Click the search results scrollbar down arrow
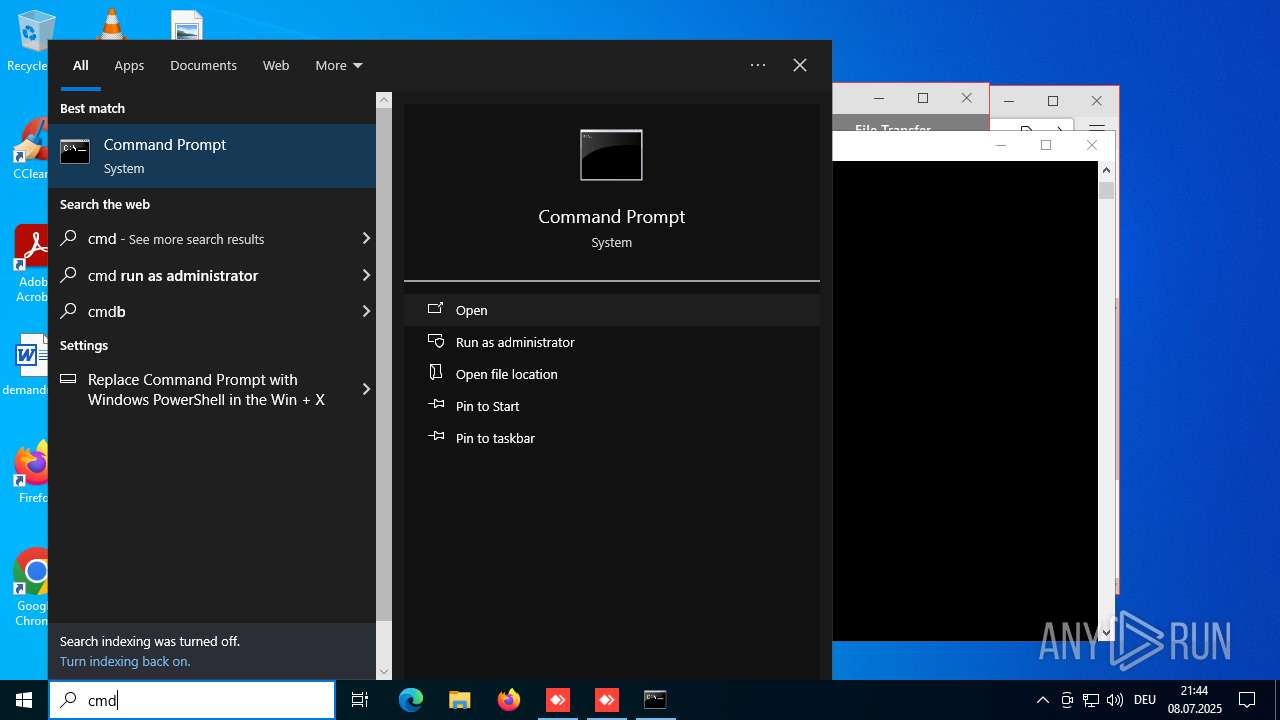This screenshot has width=1280, height=720. click(384, 672)
